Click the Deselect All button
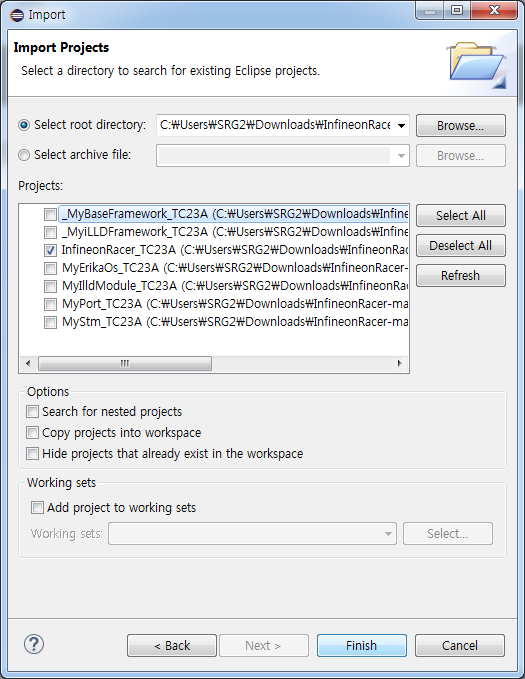The width and height of the screenshot is (525, 679). tap(460, 246)
